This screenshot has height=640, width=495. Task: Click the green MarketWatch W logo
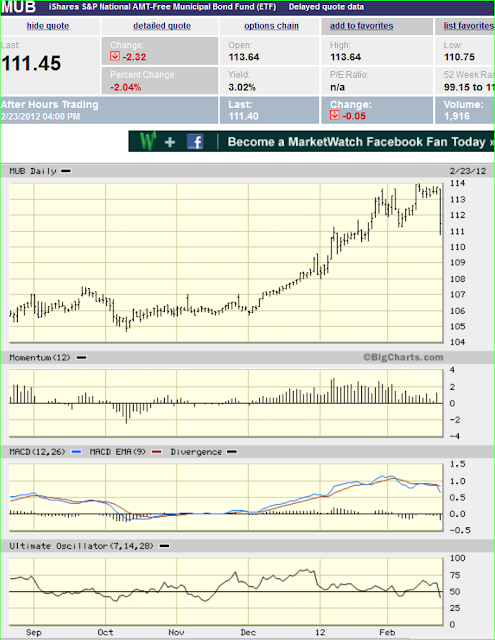coord(148,142)
